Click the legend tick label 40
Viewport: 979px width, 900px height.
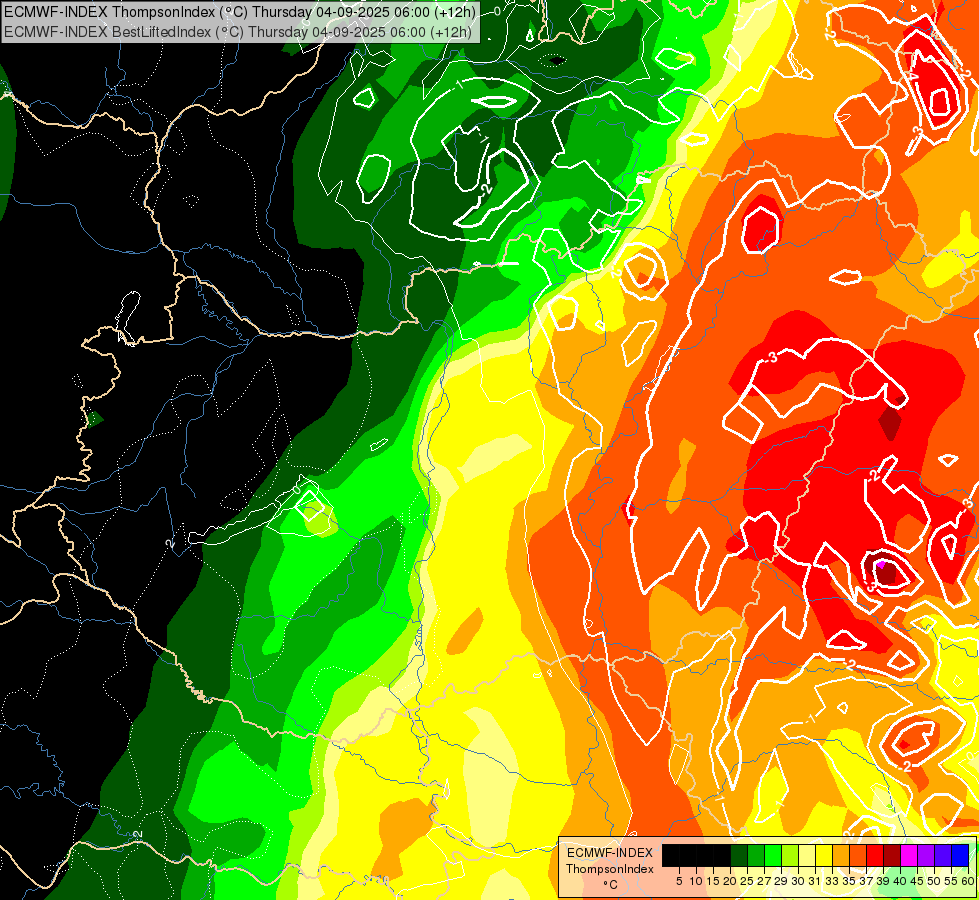click(x=900, y=881)
